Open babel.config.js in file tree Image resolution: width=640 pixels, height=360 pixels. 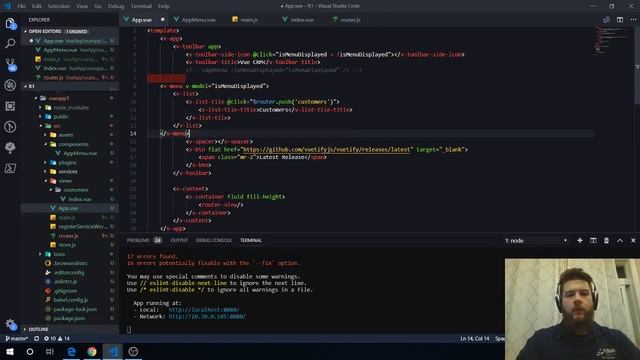[71, 300]
